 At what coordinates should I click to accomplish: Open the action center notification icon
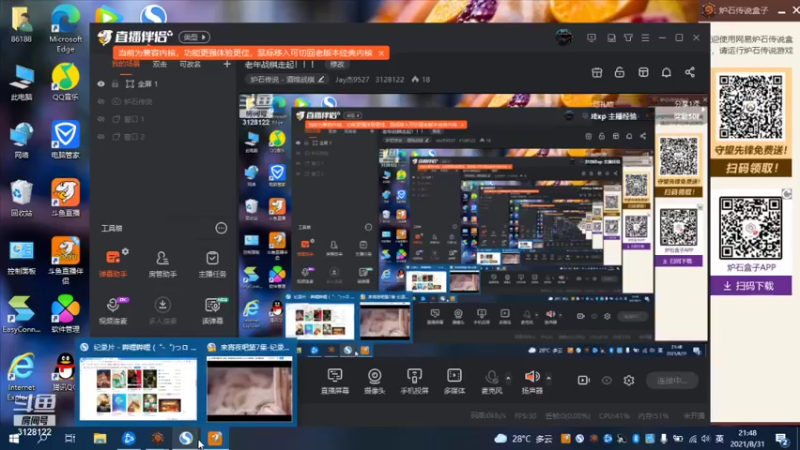[x=782, y=438]
